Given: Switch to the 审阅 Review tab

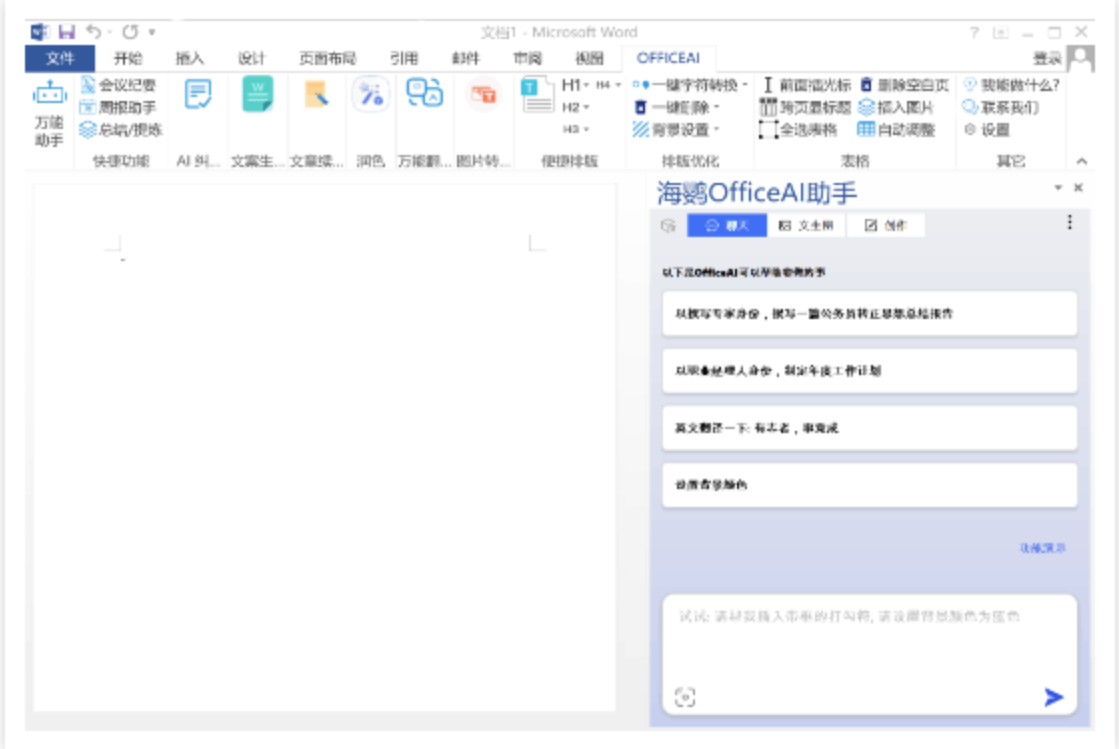Looking at the screenshot, I should click(x=527, y=58).
